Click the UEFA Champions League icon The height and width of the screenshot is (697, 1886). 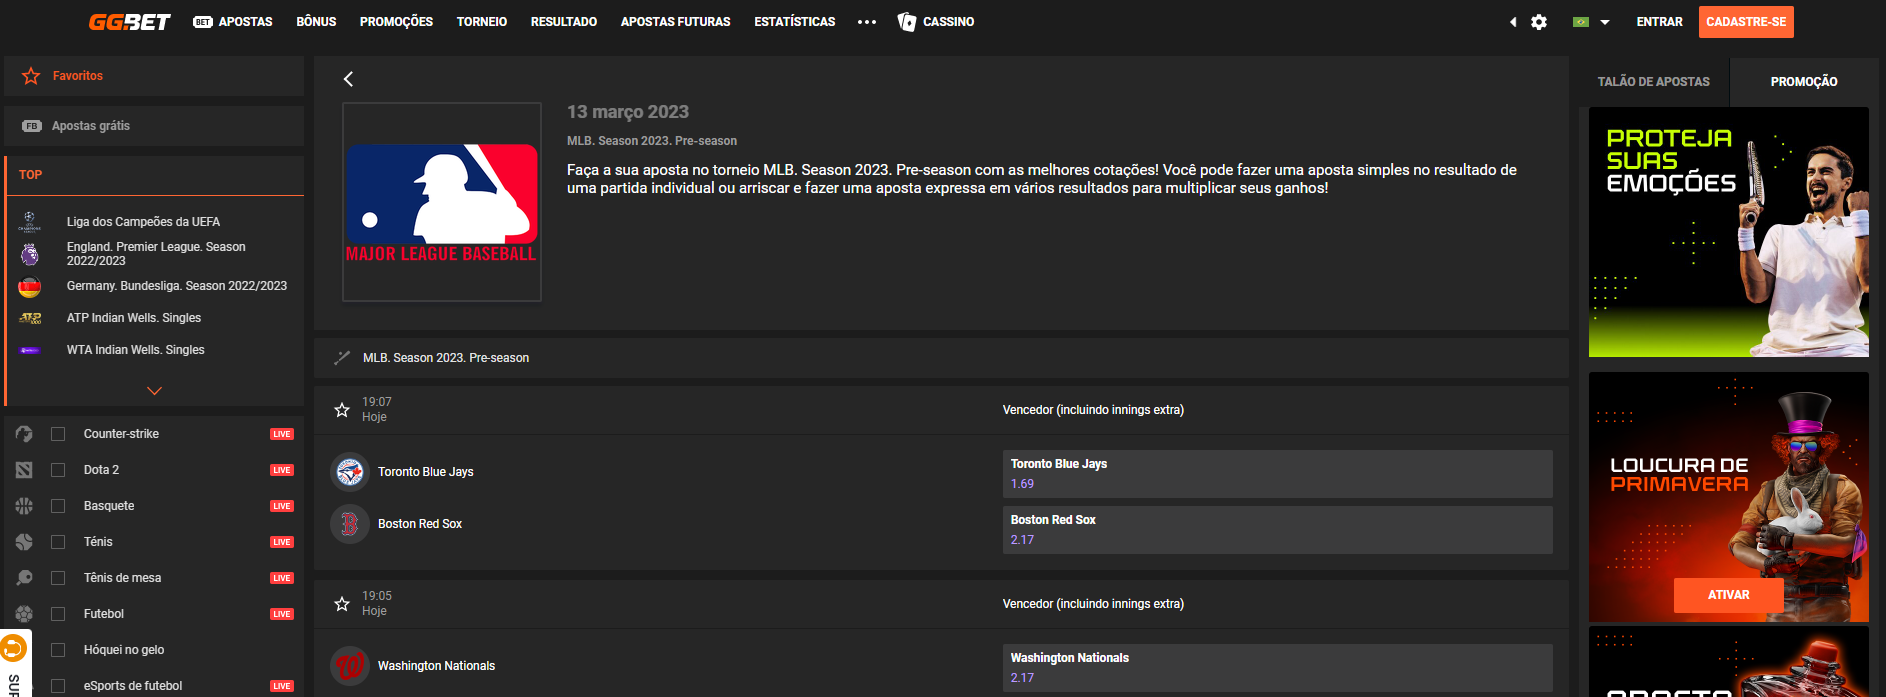click(x=30, y=222)
